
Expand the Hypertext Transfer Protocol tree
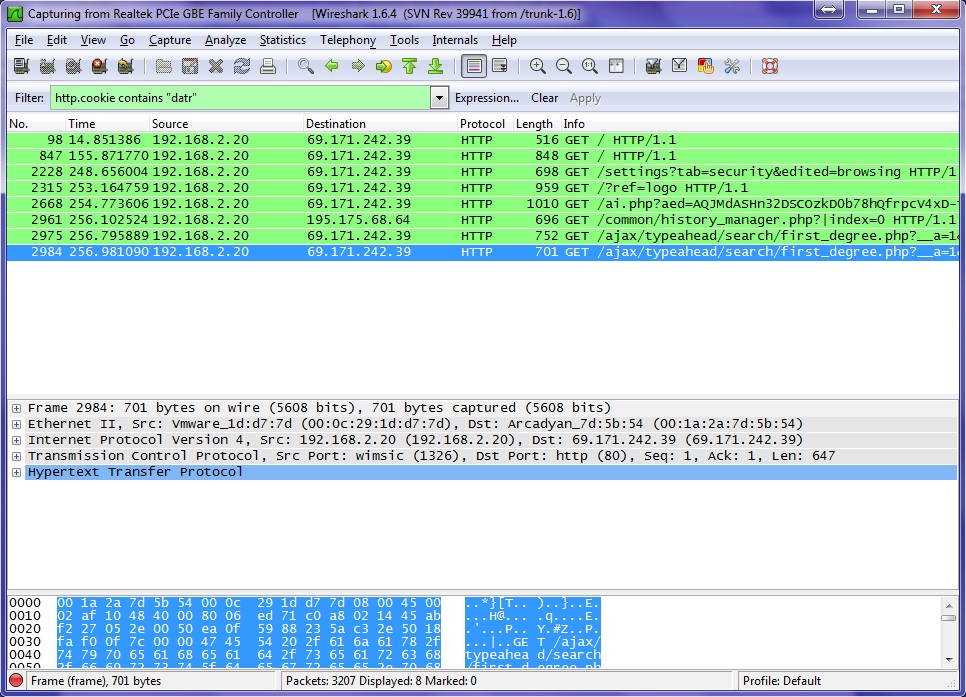pyautogui.click(x=16, y=472)
